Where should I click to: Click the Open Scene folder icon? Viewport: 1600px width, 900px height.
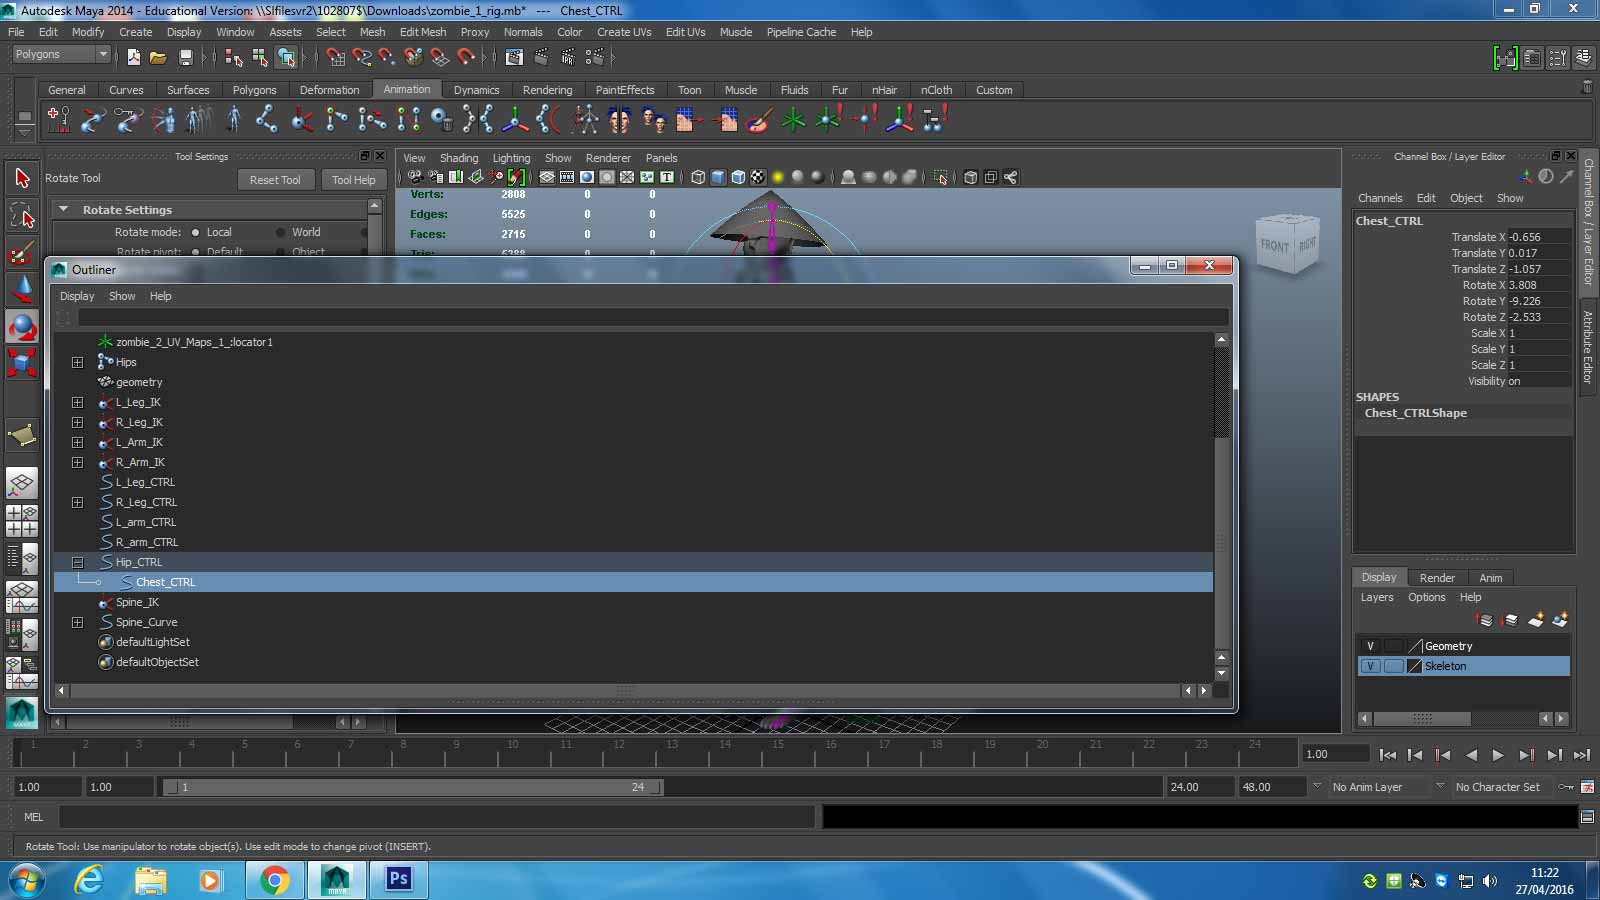point(158,57)
